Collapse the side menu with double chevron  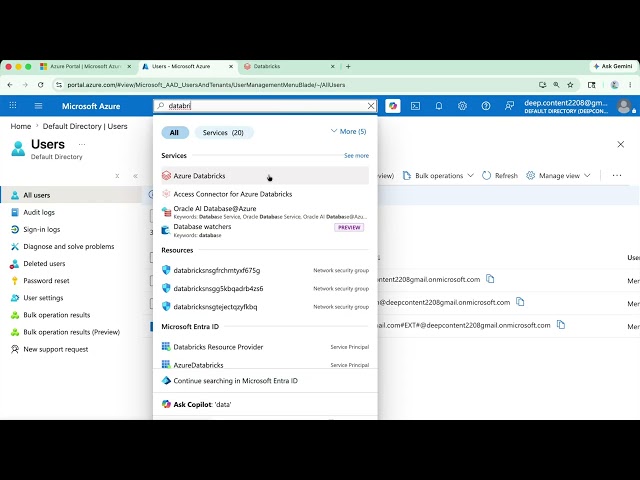coord(135,176)
